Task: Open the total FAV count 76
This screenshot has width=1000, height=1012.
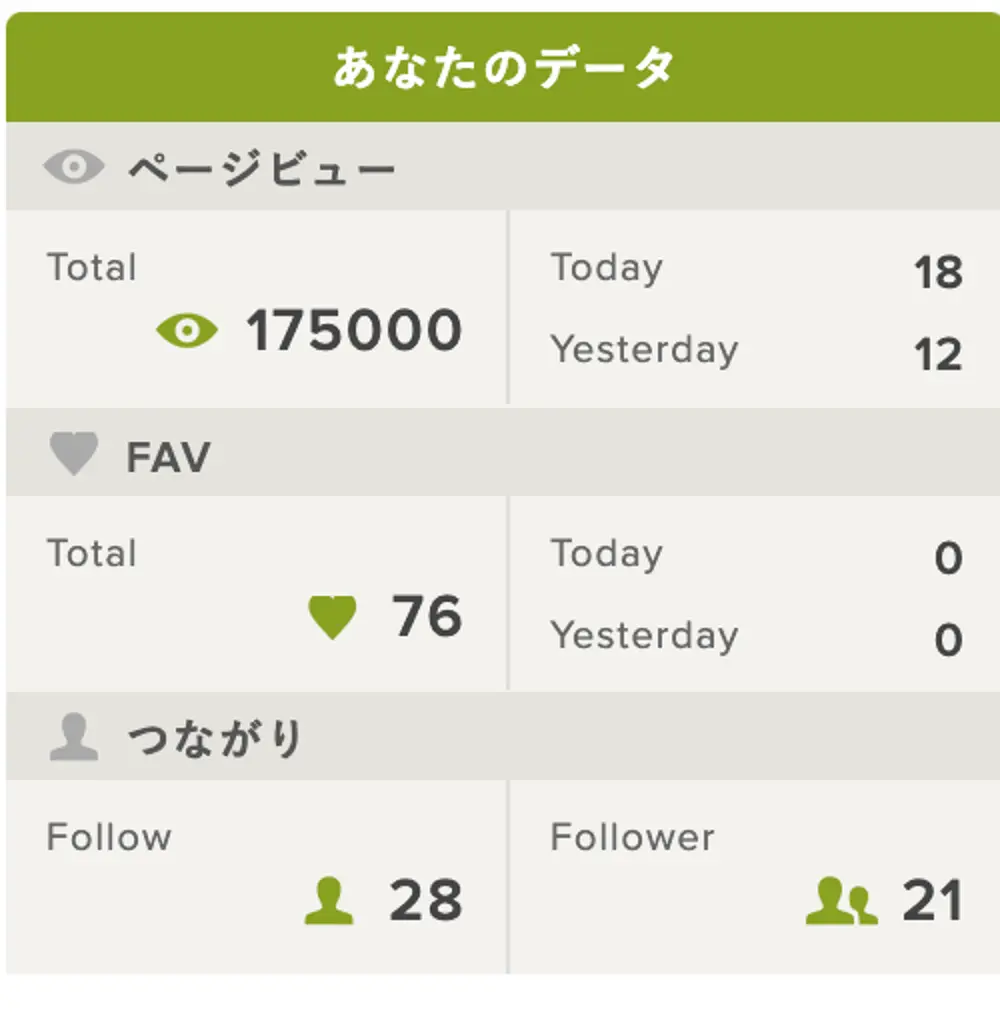Action: point(427,616)
